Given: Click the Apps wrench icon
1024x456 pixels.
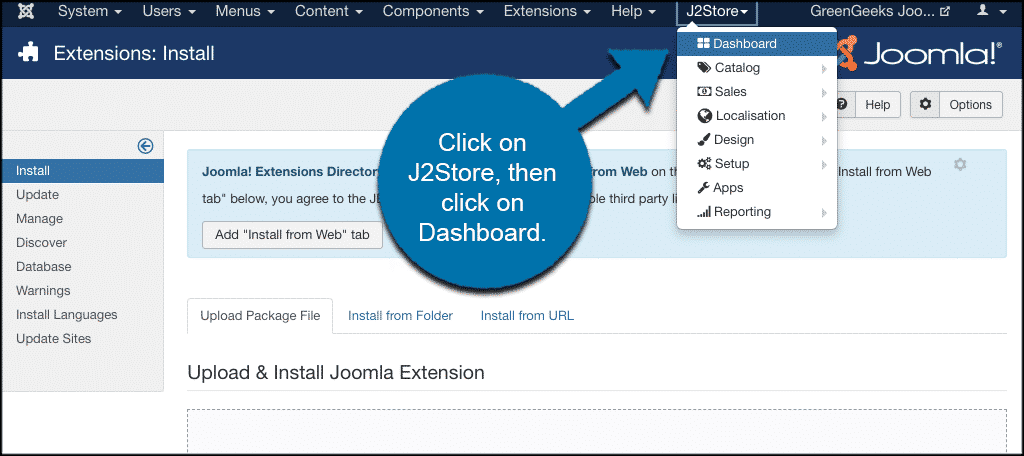Looking at the screenshot, I should click(704, 188).
